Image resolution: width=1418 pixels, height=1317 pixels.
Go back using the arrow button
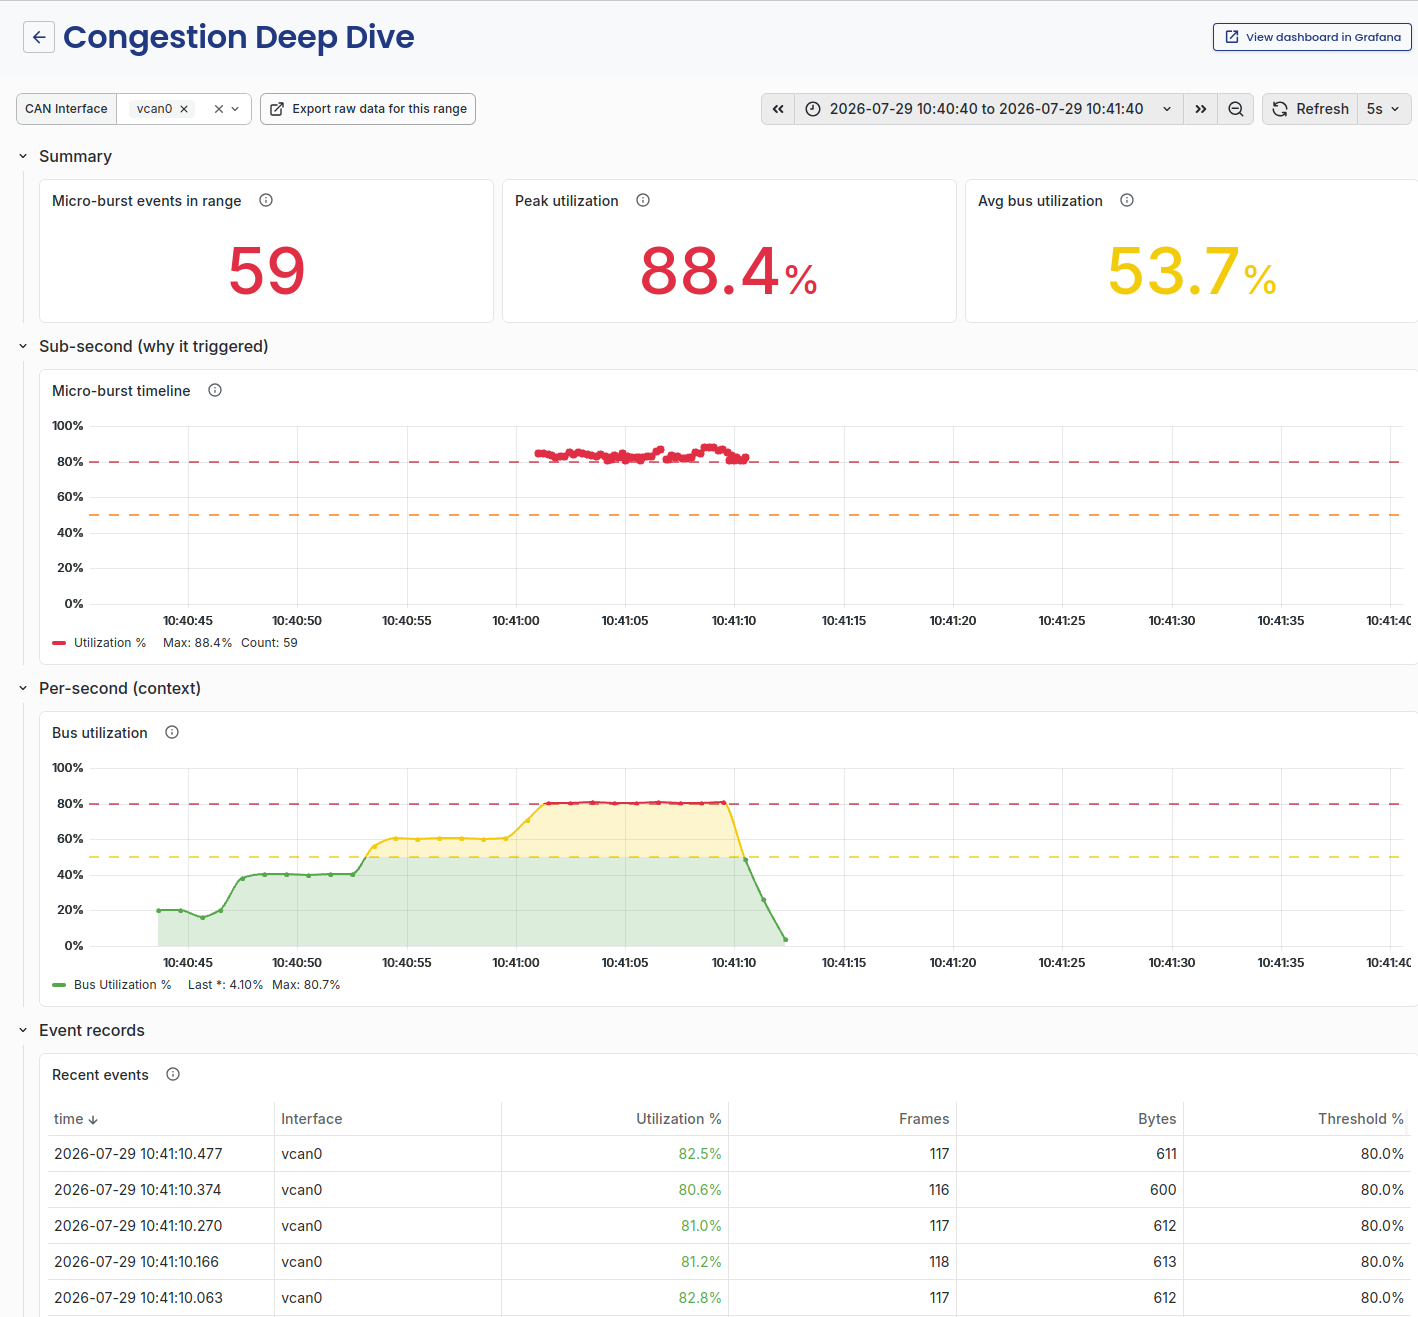[39, 37]
